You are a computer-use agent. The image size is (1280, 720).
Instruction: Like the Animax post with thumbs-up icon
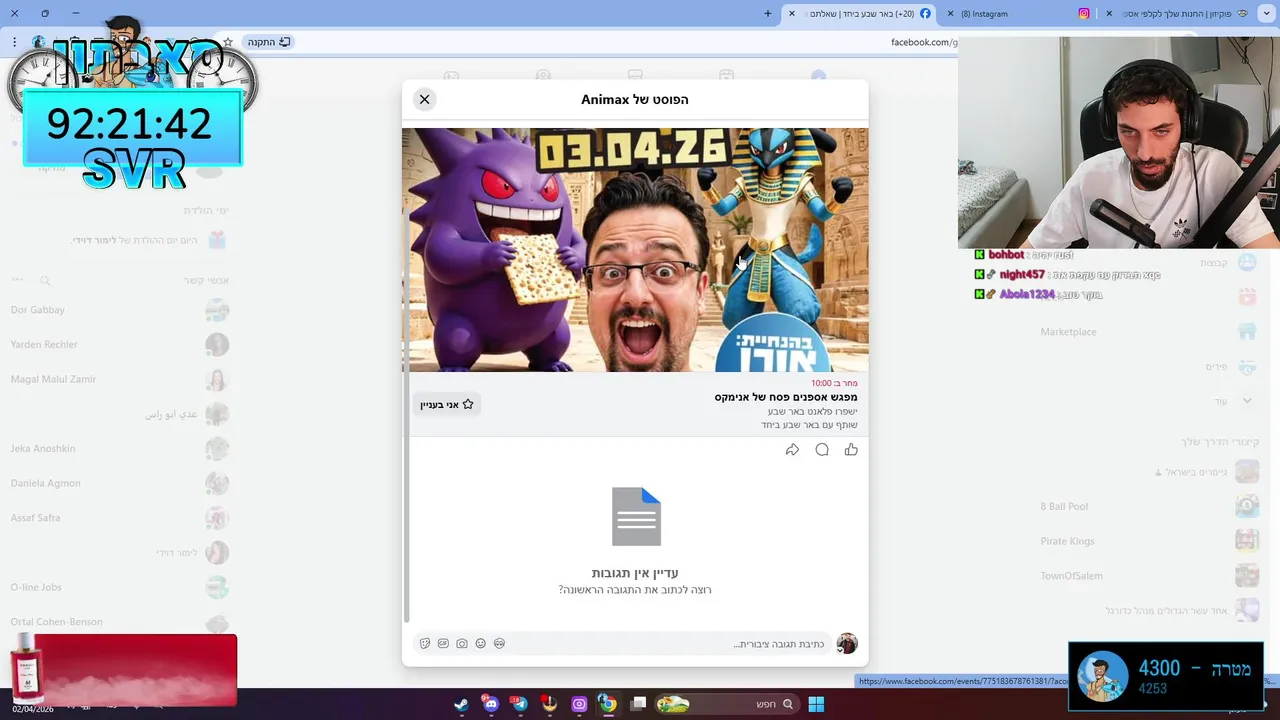click(x=851, y=450)
